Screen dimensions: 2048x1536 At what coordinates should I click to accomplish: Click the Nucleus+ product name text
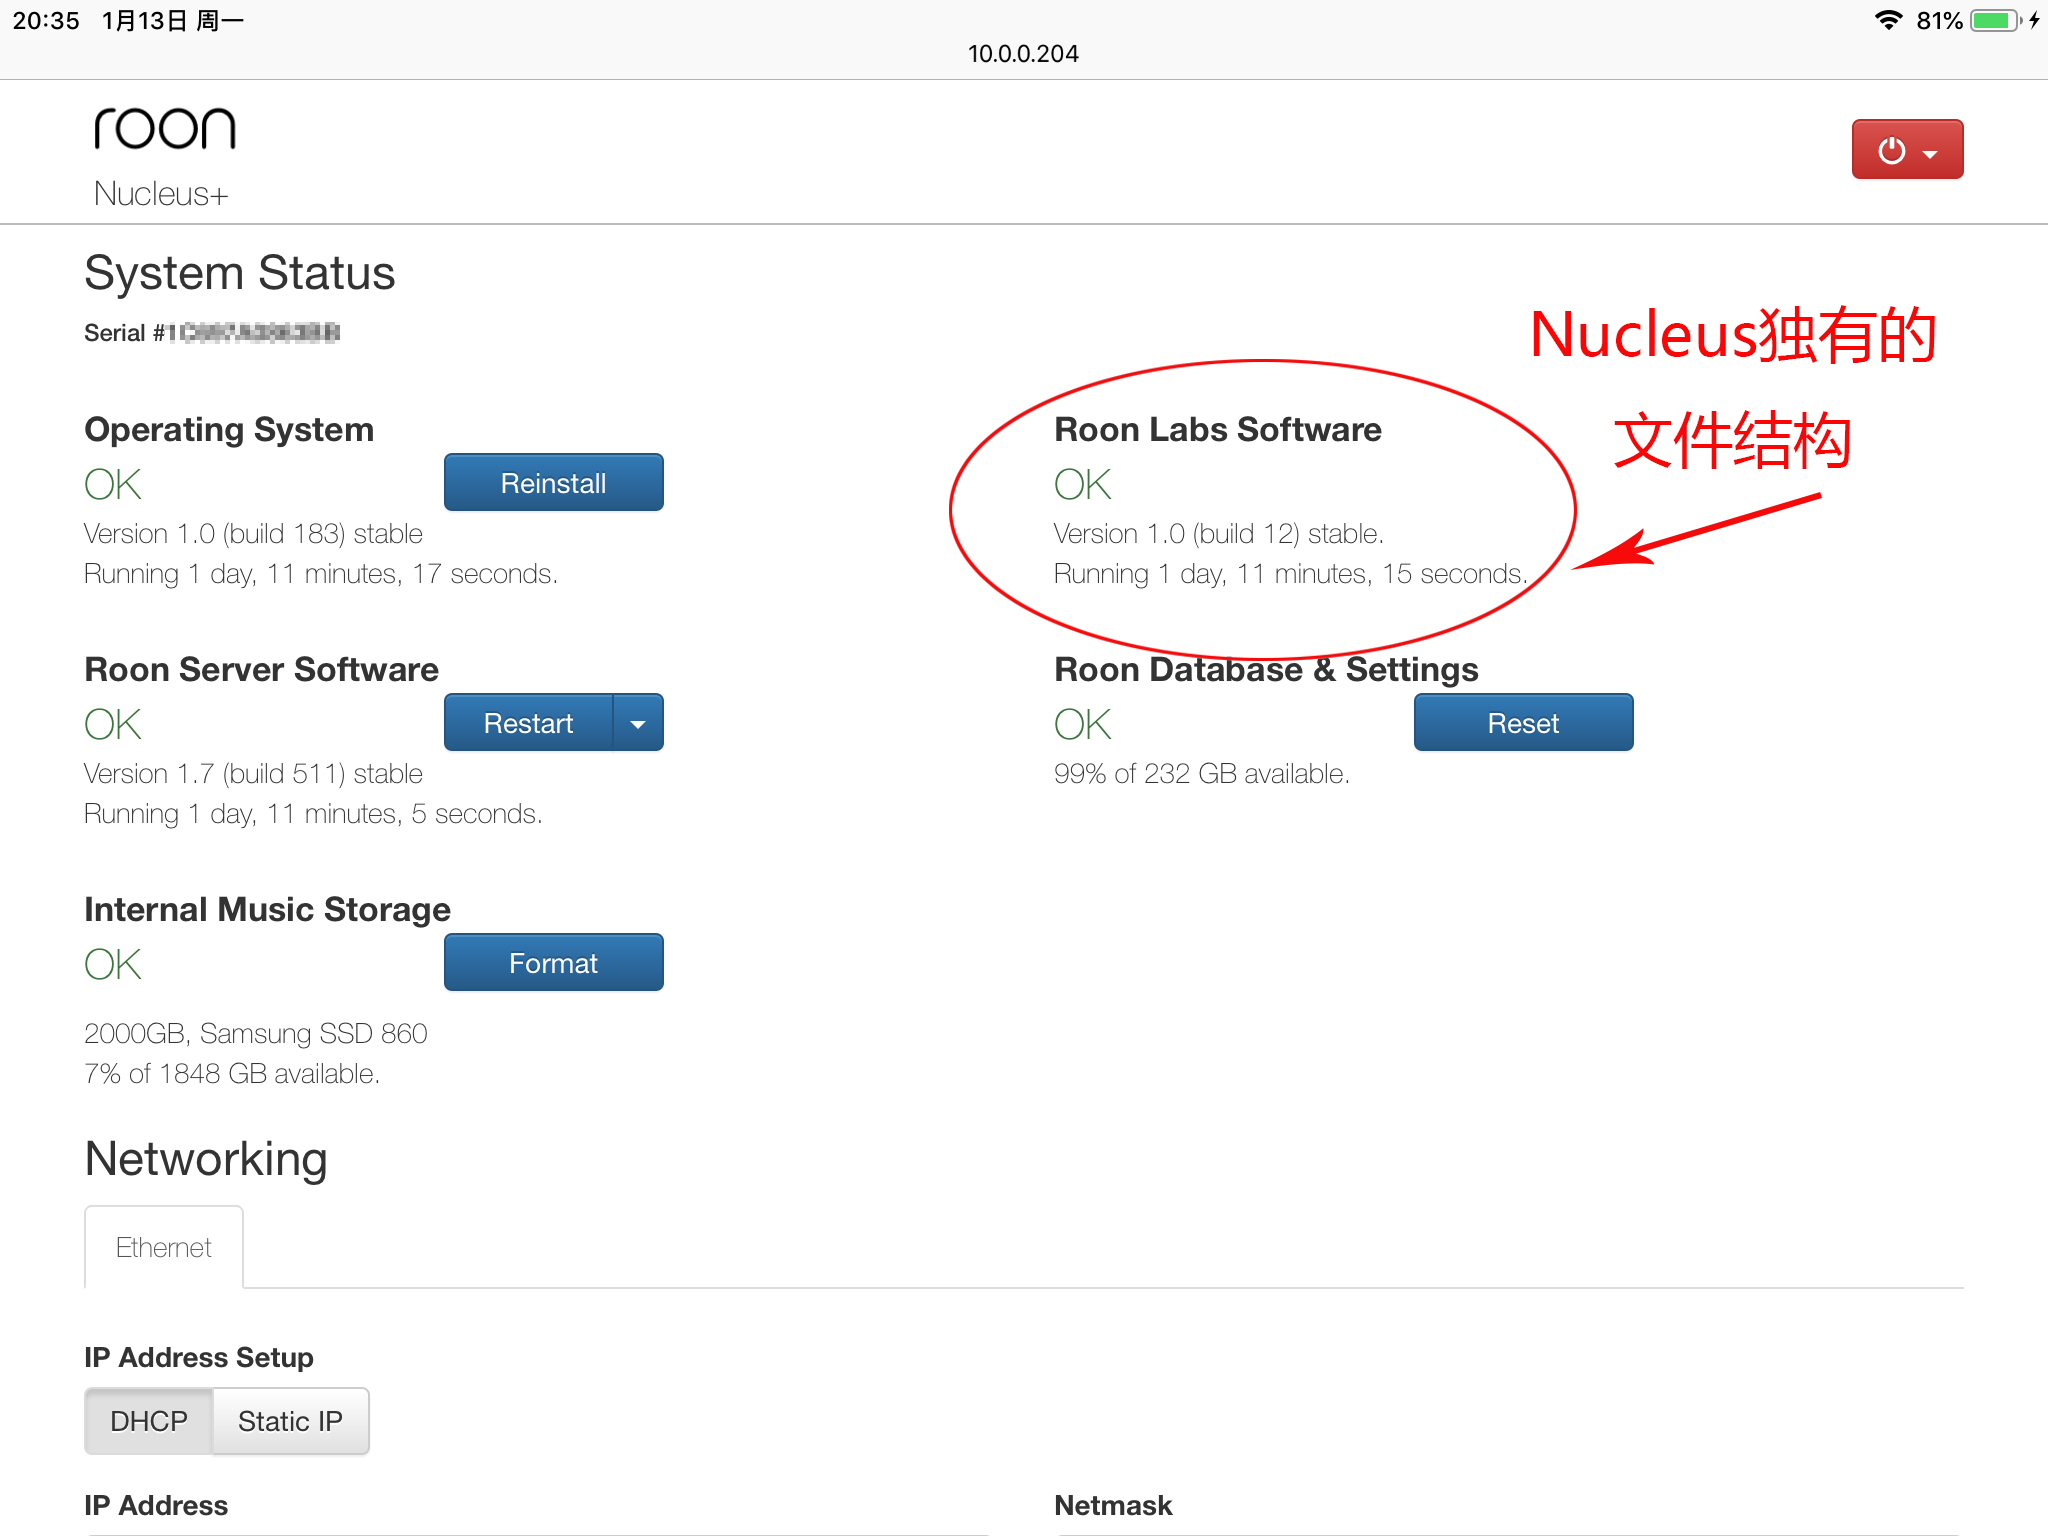161,194
